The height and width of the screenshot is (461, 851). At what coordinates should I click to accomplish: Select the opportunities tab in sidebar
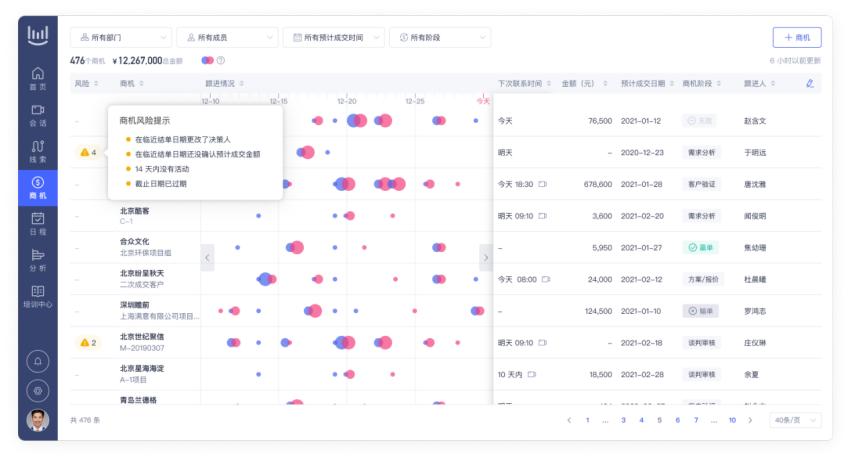pyautogui.click(x=37, y=188)
